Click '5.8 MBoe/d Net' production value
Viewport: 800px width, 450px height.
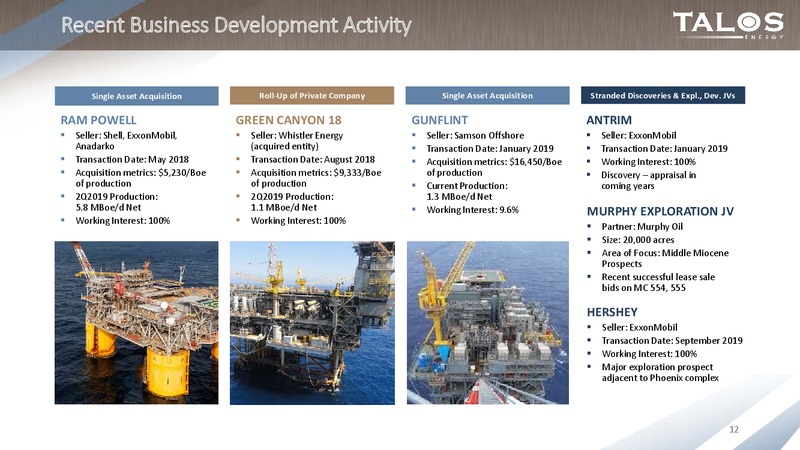click(108, 207)
